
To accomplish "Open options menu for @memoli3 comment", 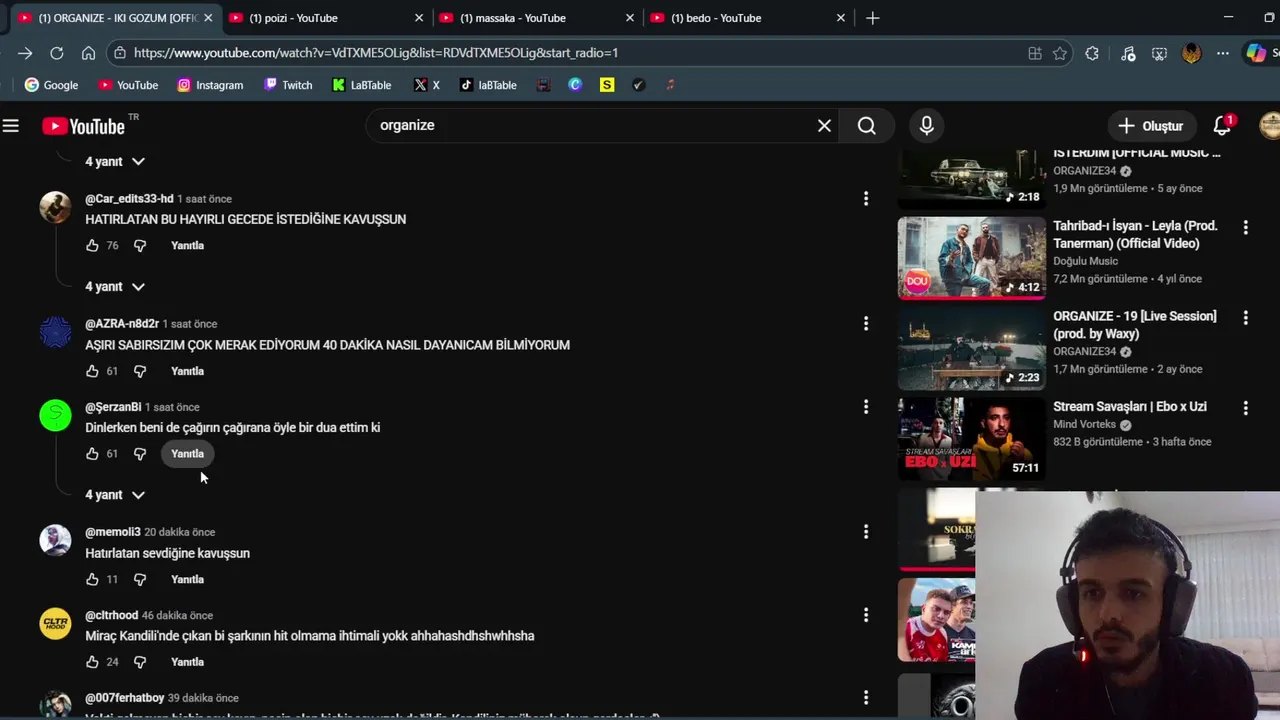I will pos(866,532).
